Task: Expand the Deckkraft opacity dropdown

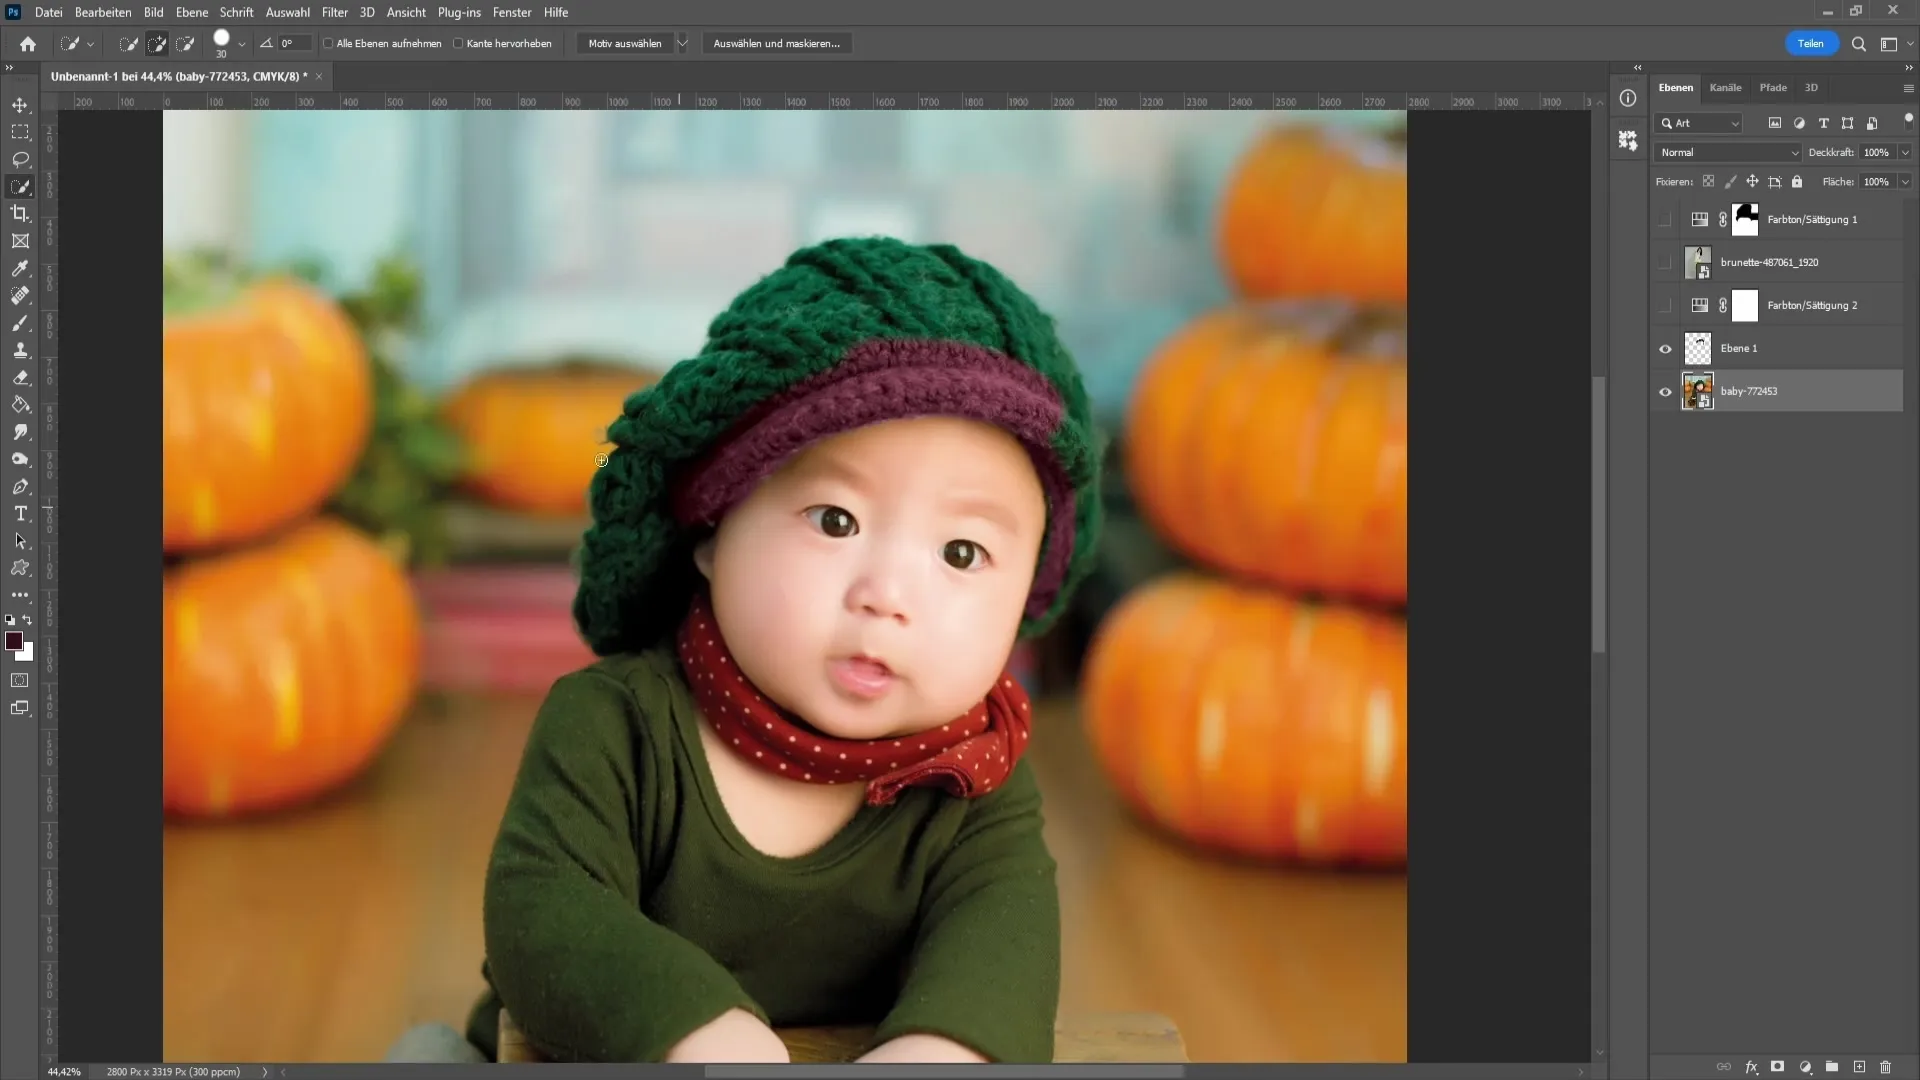Action: (x=1908, y=152)
